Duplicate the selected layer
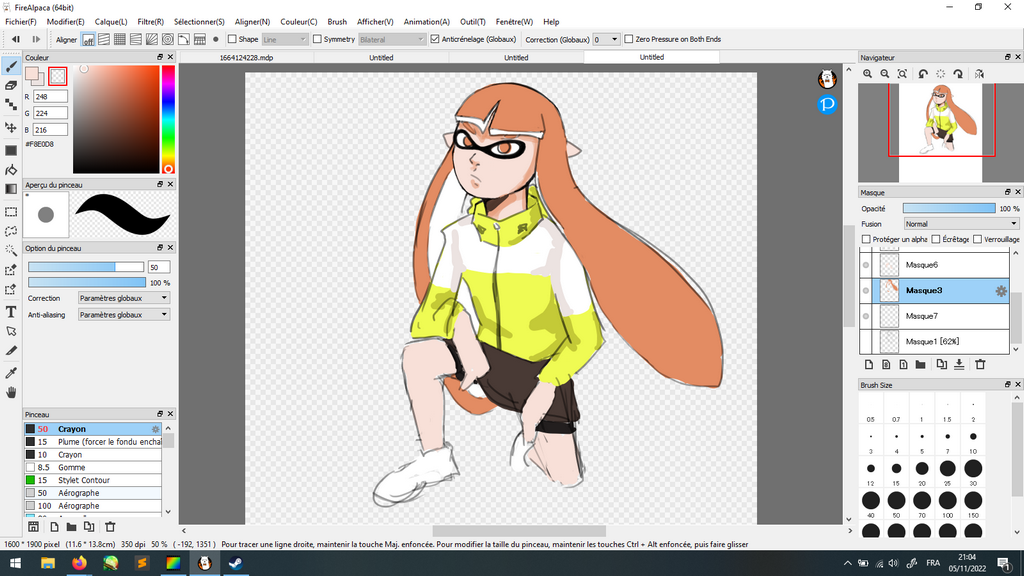Viewport: 1024px width, 576px height. (x=941, y=364)
